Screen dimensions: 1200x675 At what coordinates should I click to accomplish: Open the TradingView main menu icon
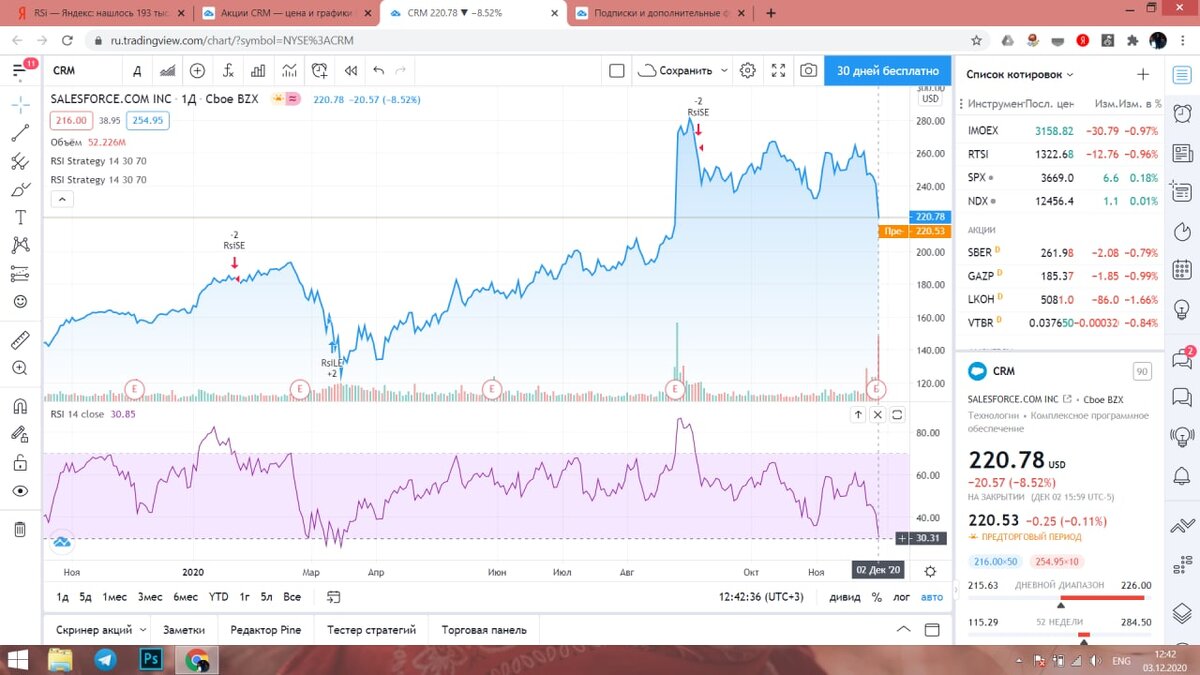[x=20, y=70]
